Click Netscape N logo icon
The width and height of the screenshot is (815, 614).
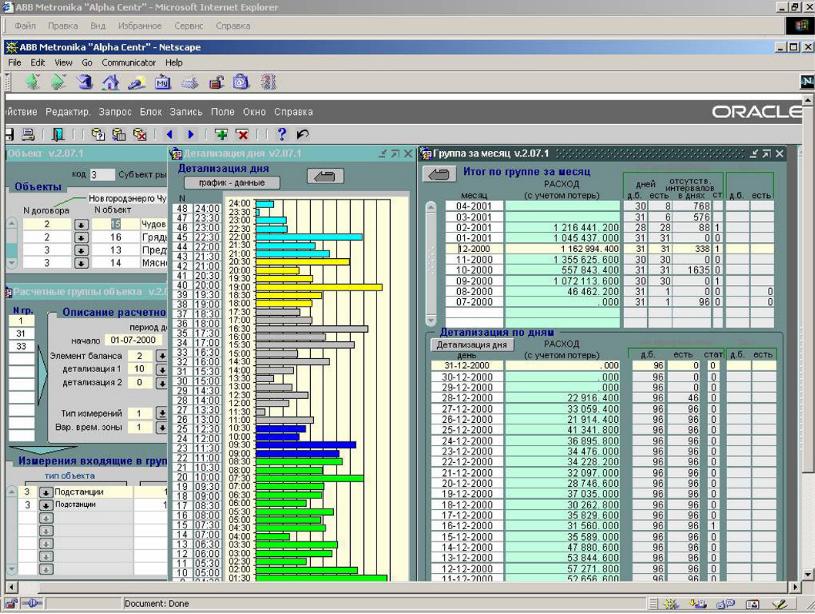point(807,82)
